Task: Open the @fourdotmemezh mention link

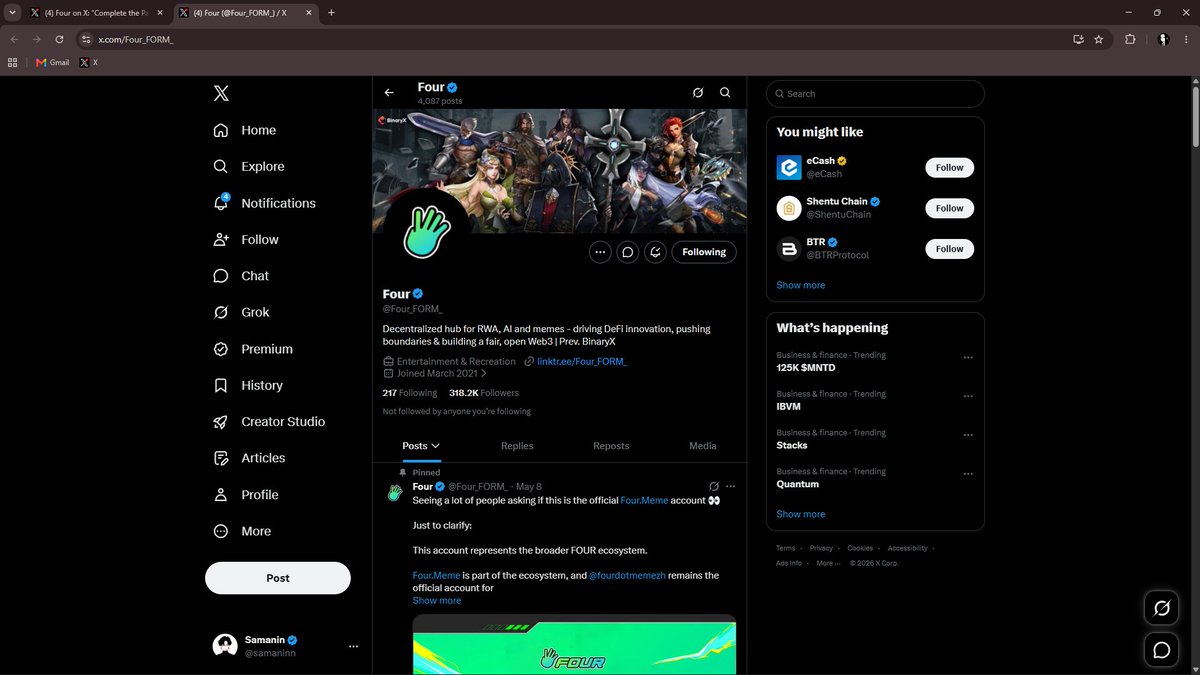Action: [x=627, y=576]
